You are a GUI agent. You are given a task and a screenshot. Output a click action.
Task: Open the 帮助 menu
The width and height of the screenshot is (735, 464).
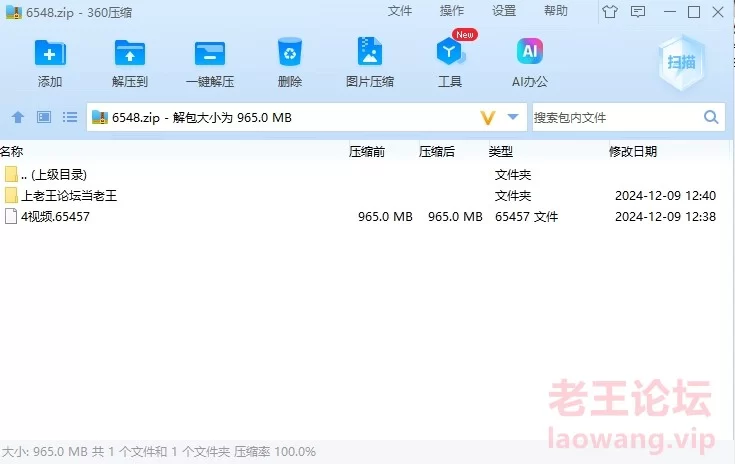(556, 11)
